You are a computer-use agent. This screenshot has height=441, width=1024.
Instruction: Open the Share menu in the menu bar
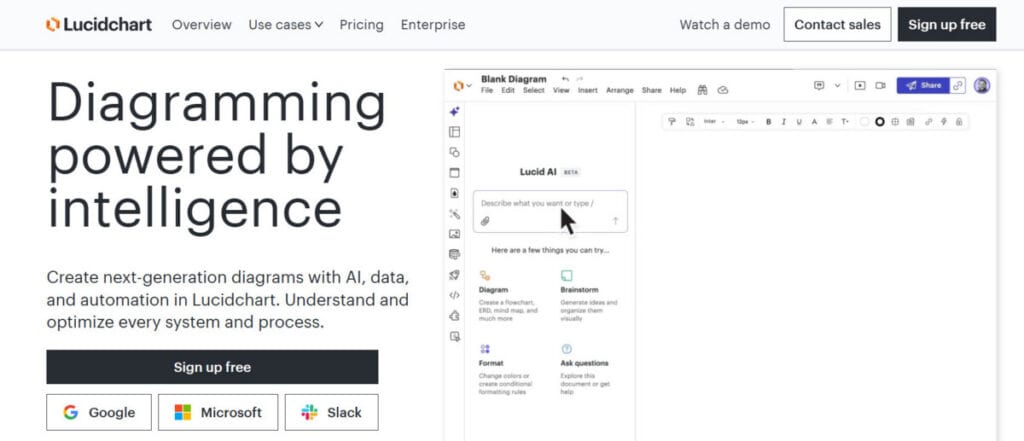(x=651, y=90)
